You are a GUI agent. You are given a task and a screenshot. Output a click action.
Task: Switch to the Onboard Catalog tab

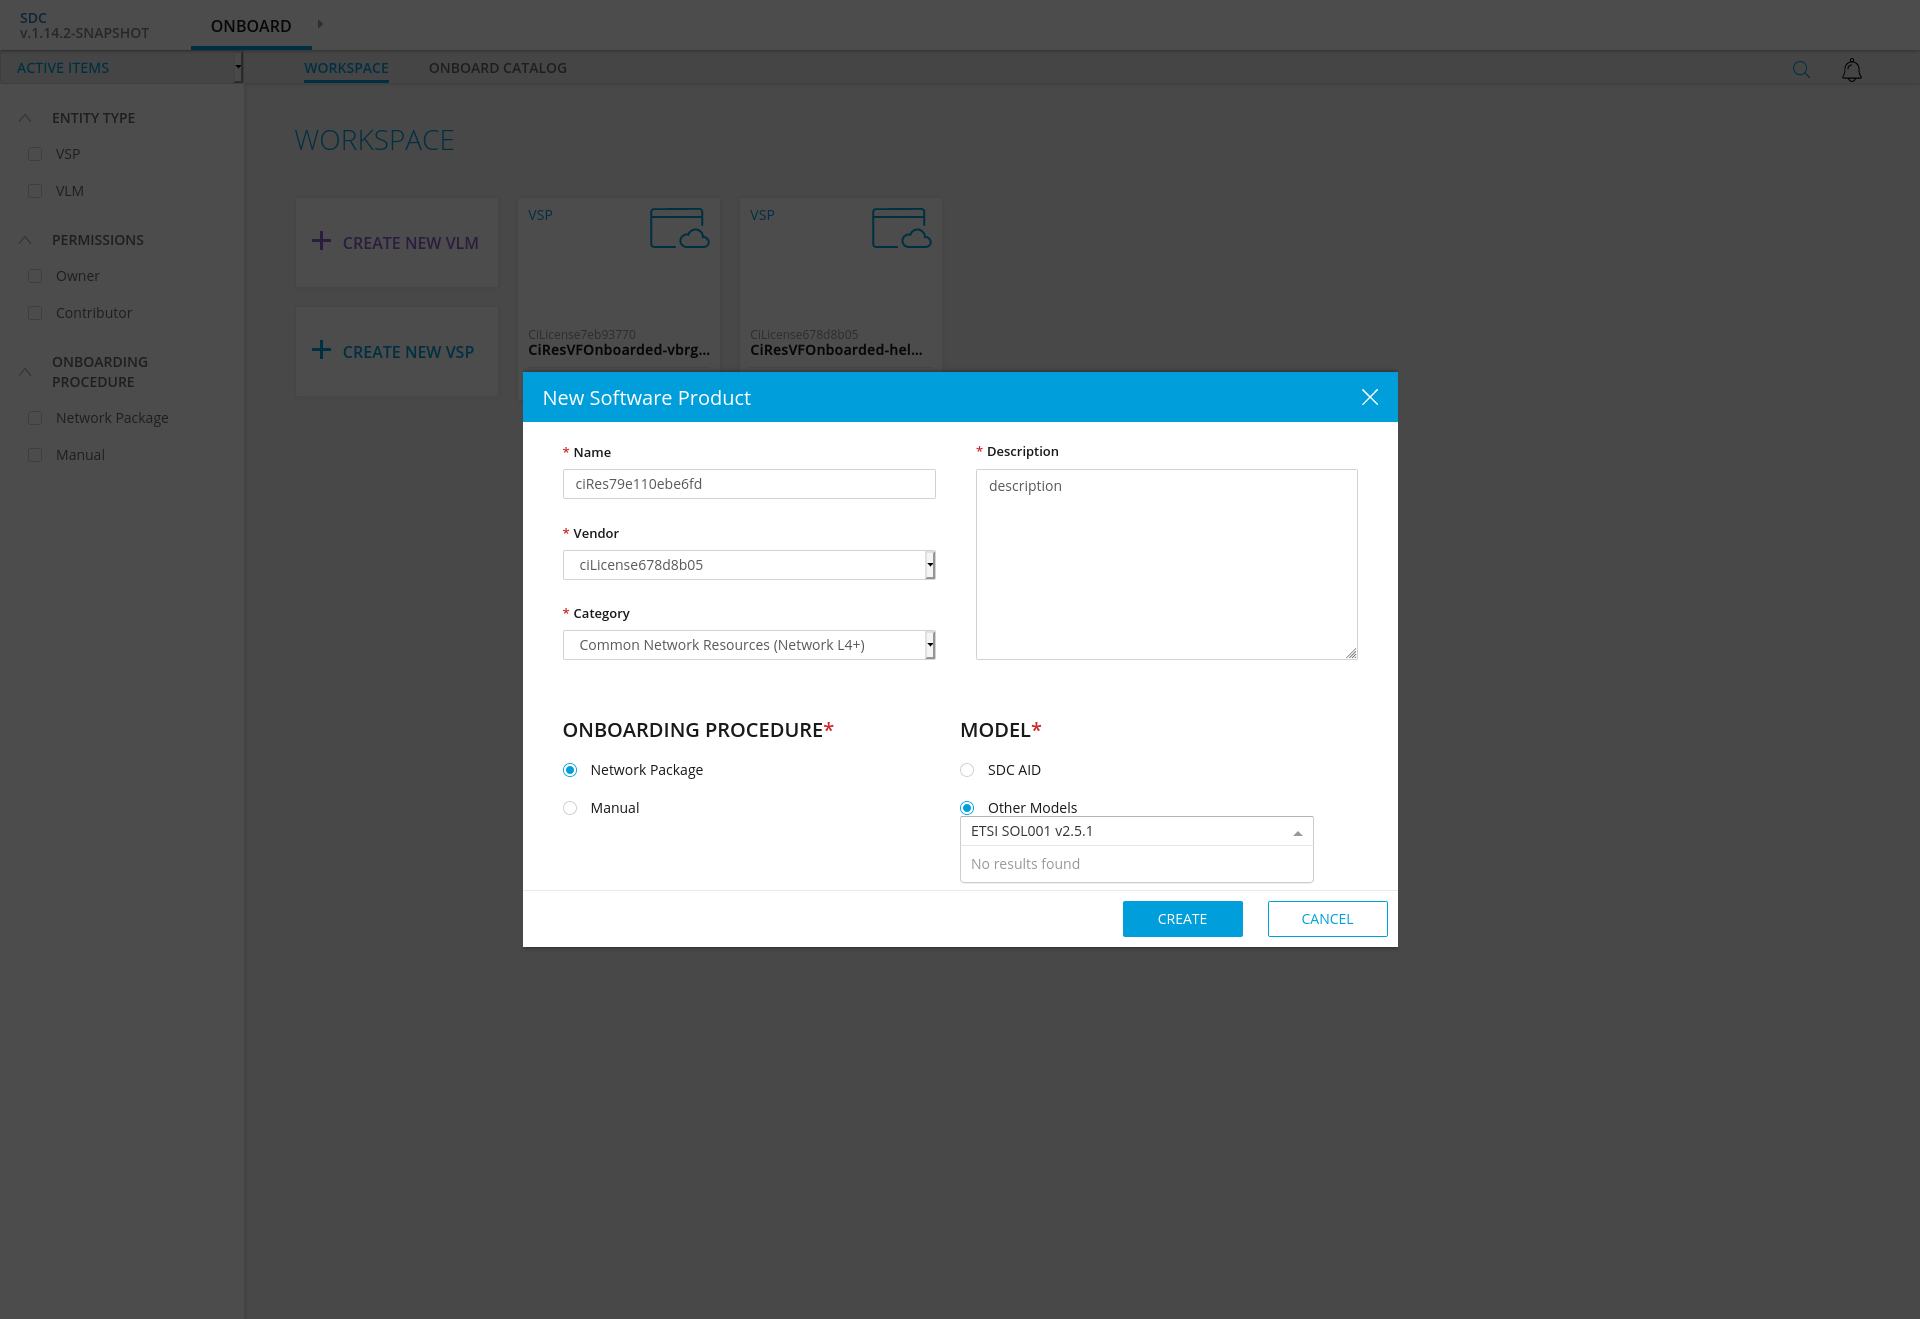(497, 68)
